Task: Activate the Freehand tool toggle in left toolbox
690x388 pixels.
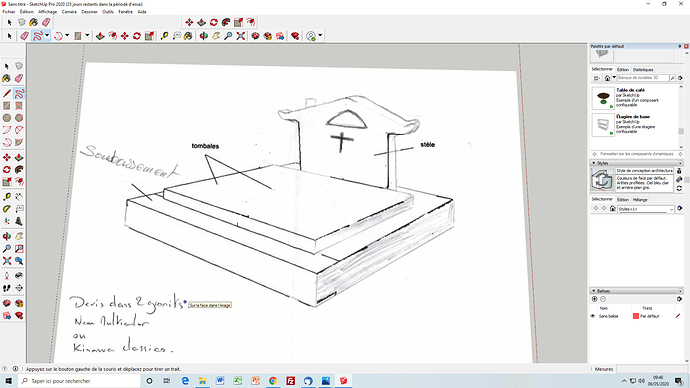Action: (19, 94)
